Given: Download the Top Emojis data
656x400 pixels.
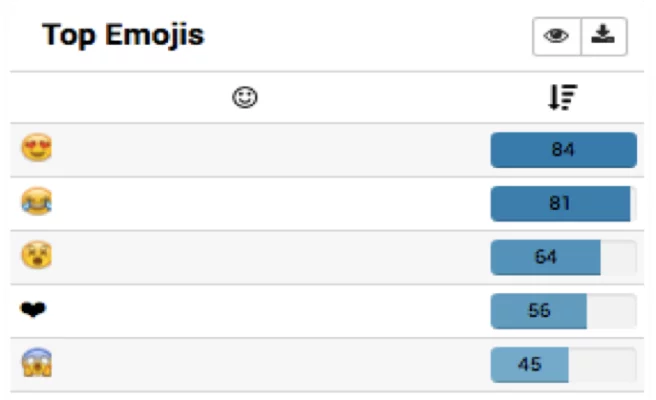Looking at the screenshot, I should click(x=602, y=37).
